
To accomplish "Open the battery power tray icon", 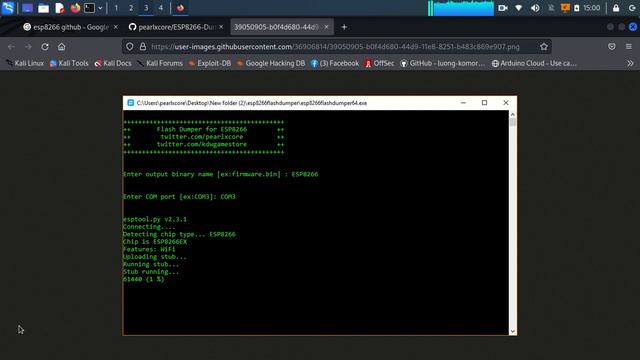I will point(577,8).
